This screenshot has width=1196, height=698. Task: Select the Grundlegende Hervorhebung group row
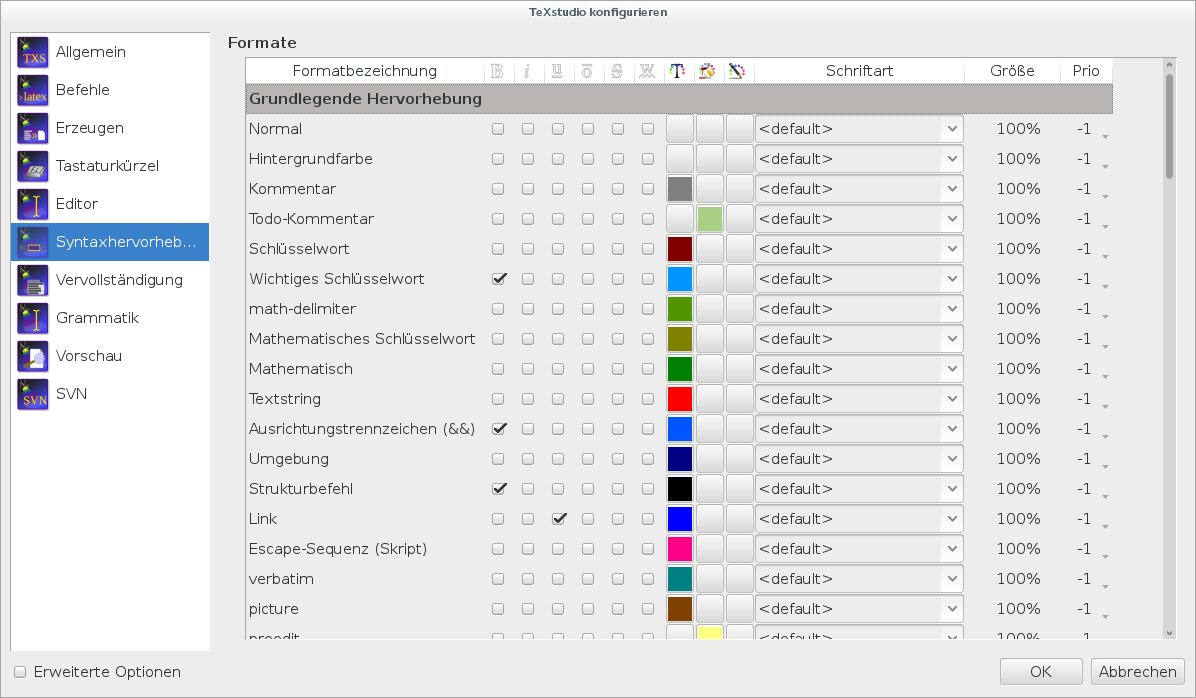(679, 99)
